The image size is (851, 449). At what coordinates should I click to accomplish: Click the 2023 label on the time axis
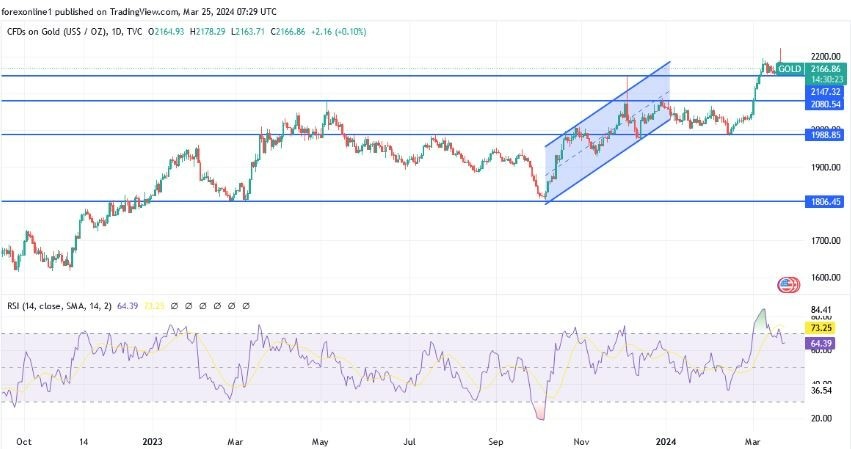[153, 442]
